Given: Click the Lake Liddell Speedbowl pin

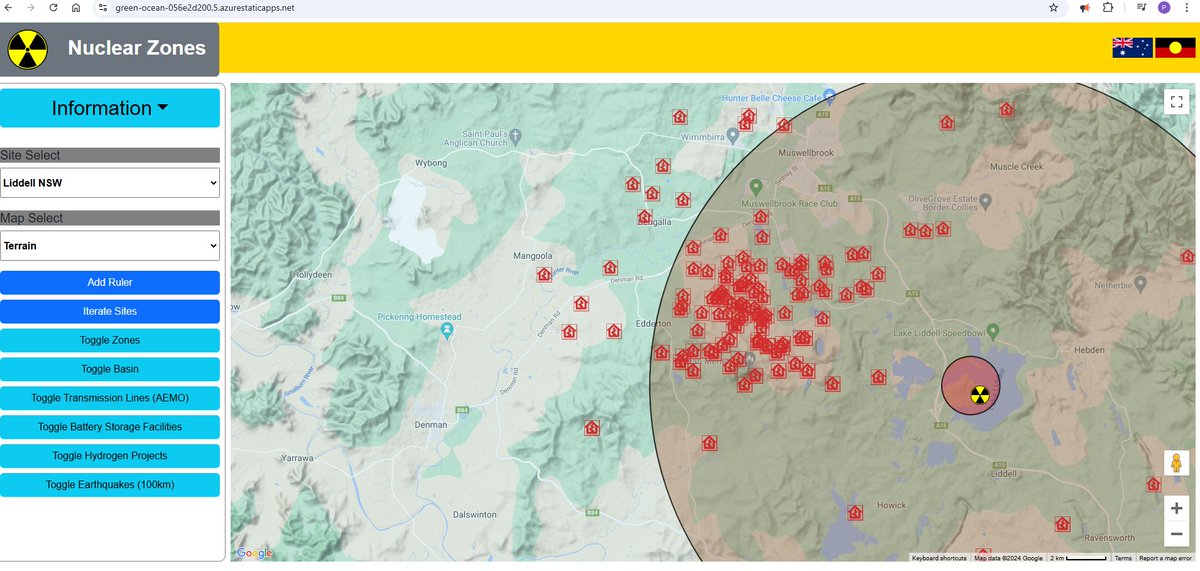Looking at the screenshot, I should [993, 331].
